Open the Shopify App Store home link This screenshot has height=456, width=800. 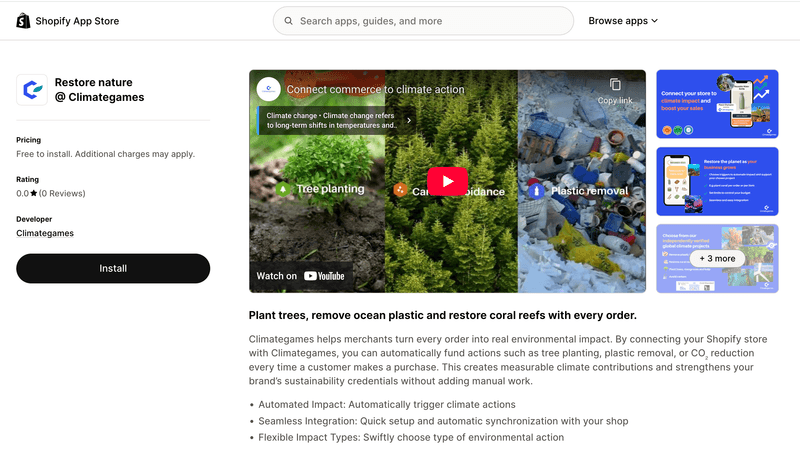coord(68,21)
